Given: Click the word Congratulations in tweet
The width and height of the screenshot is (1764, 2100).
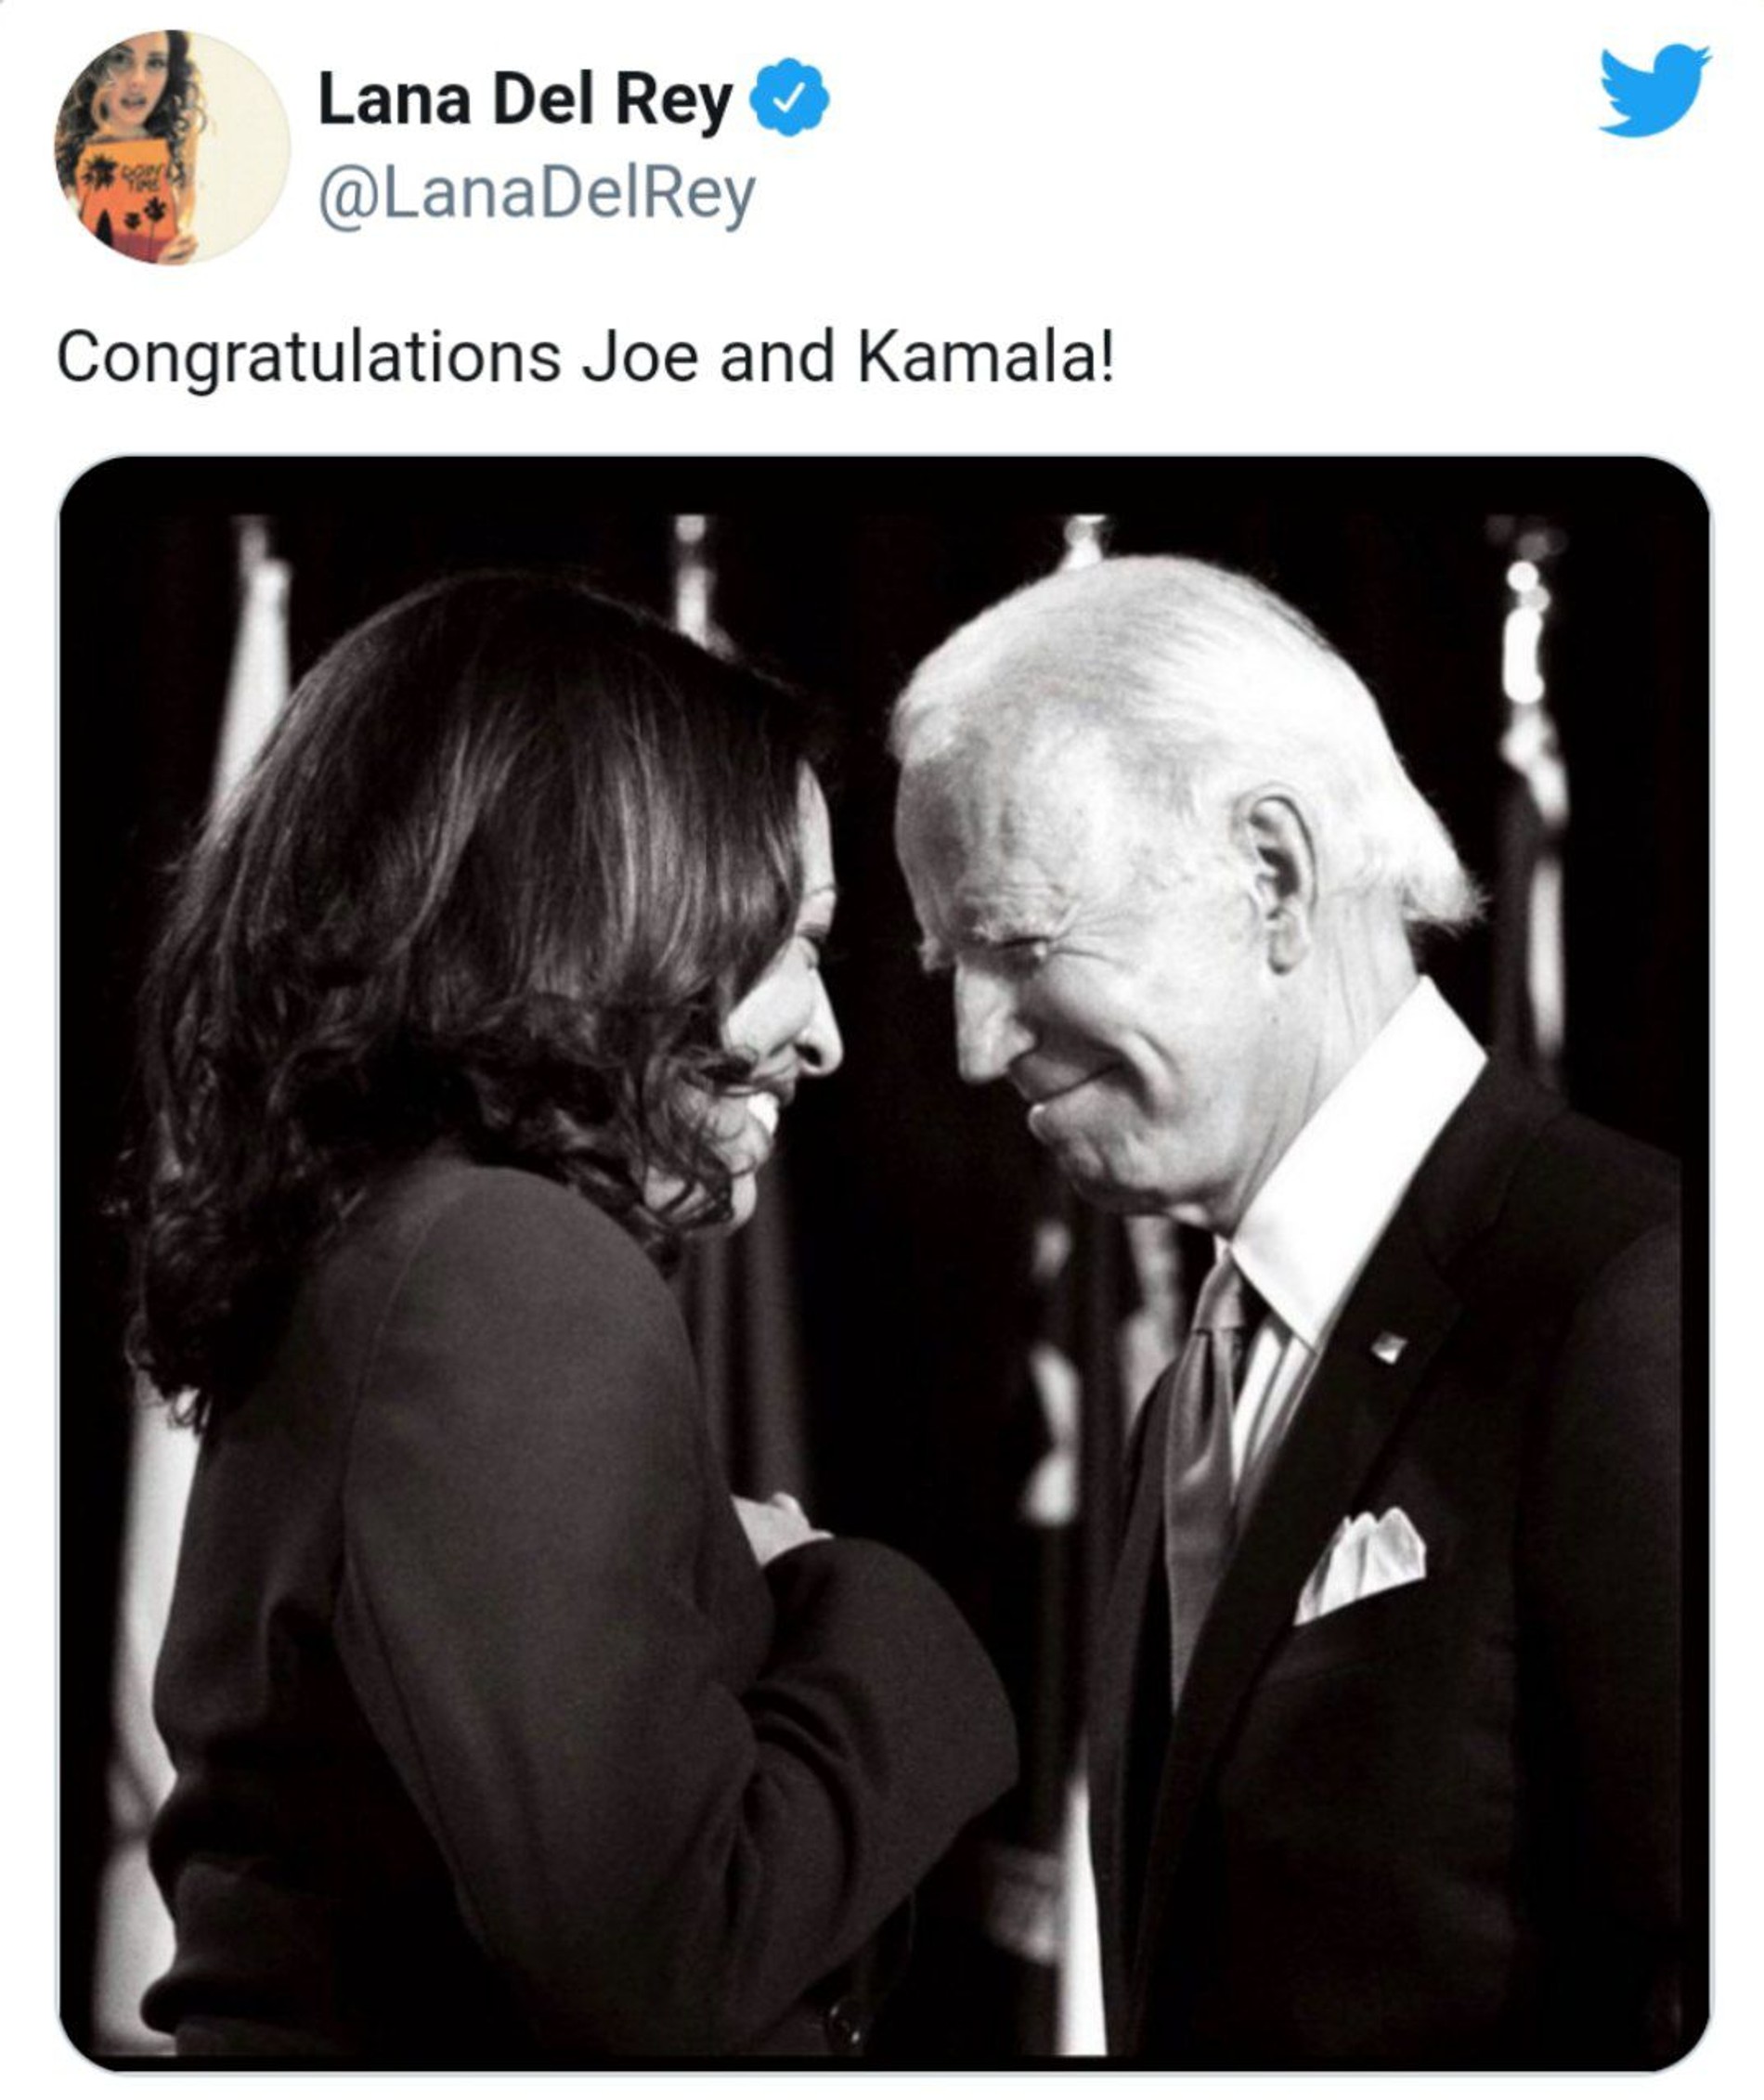Looking at the screenshot, I should pyautogui.click(x=308, y=357).
